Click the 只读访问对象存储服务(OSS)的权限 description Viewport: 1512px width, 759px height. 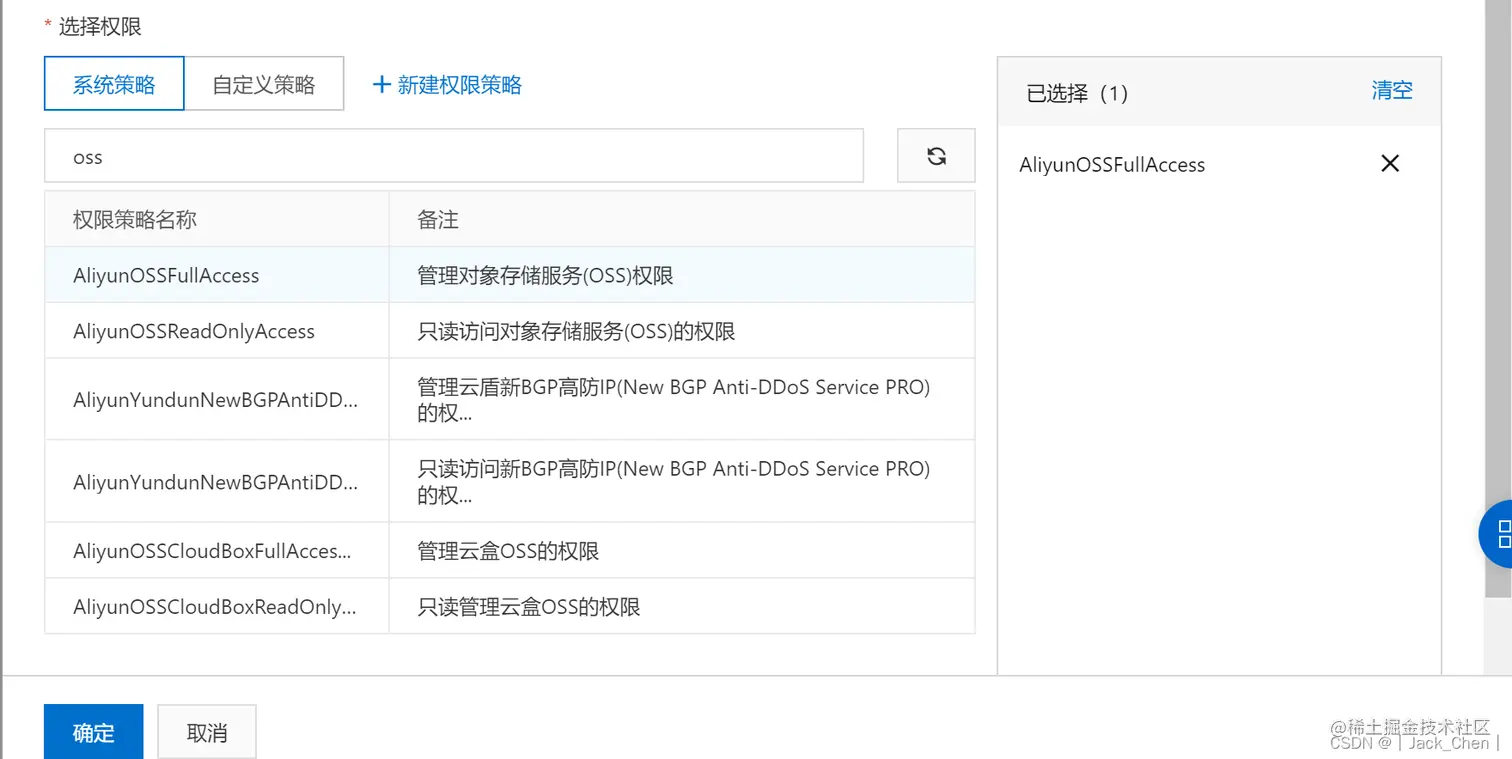click(x=577, y=331)
